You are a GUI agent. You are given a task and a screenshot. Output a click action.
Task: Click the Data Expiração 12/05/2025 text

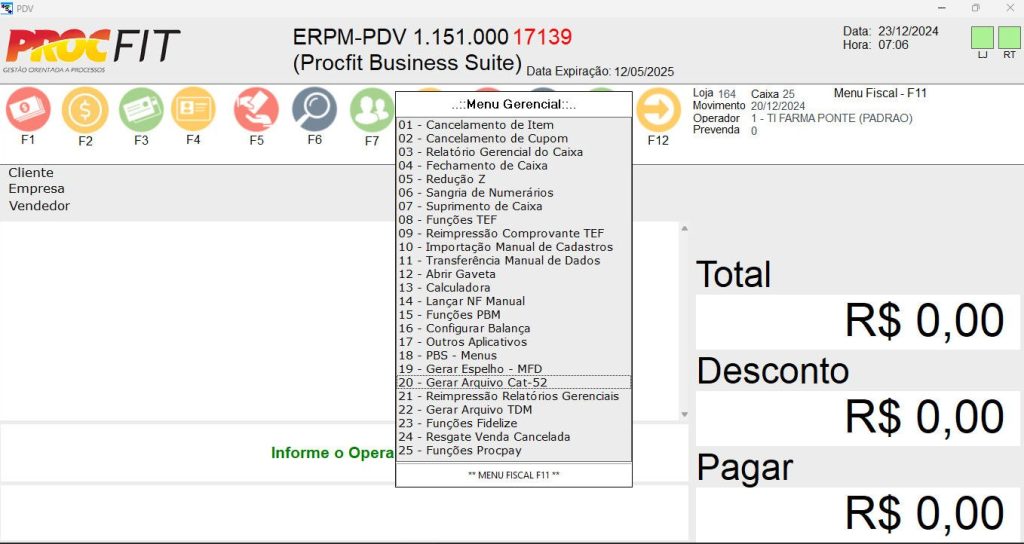600,72
